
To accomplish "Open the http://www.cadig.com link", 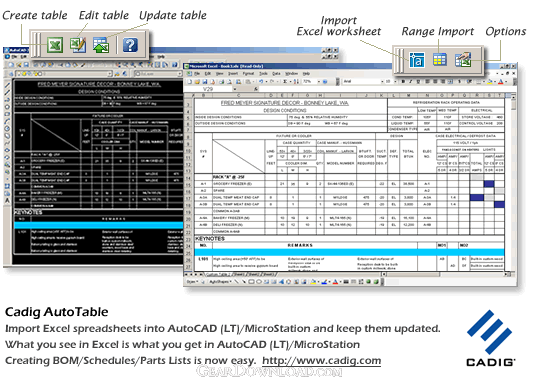I will click(x=321, y=361).
